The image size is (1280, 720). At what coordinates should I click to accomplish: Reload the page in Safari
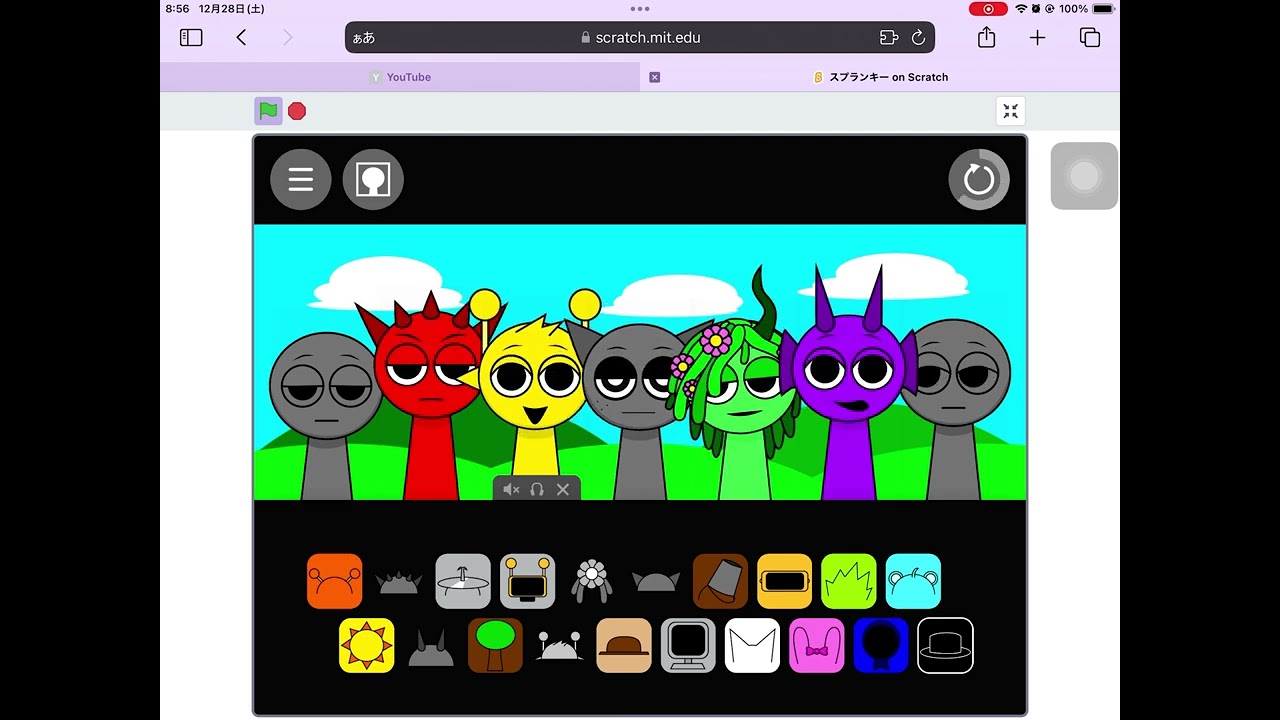[x=918, y=38]
